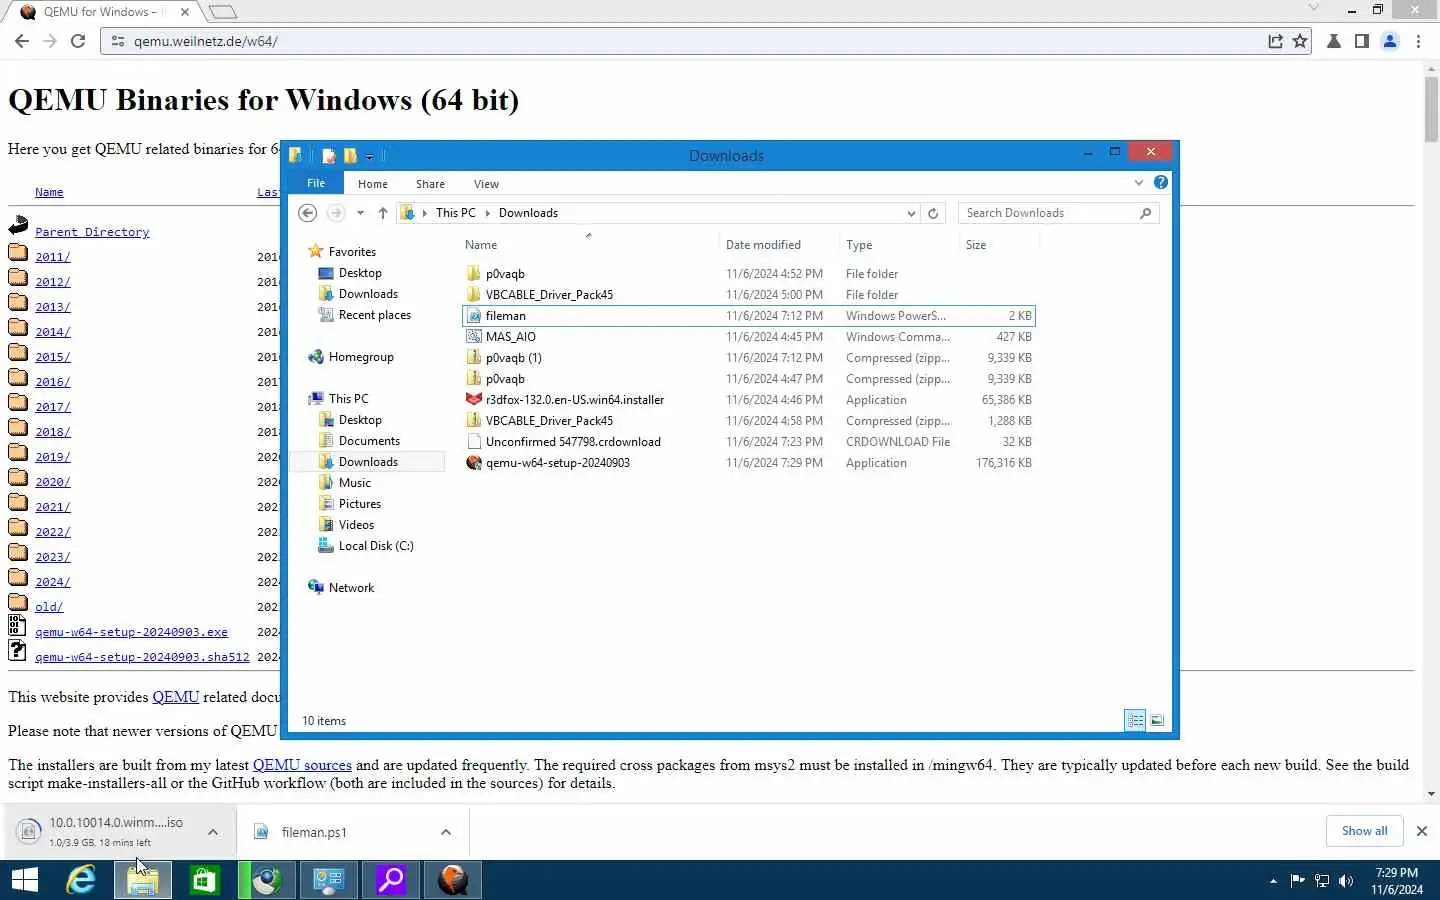The height and width of the screenshot is (900, 1440).
Task: Select the MAS_AIO command file
Action: point(749,337)
